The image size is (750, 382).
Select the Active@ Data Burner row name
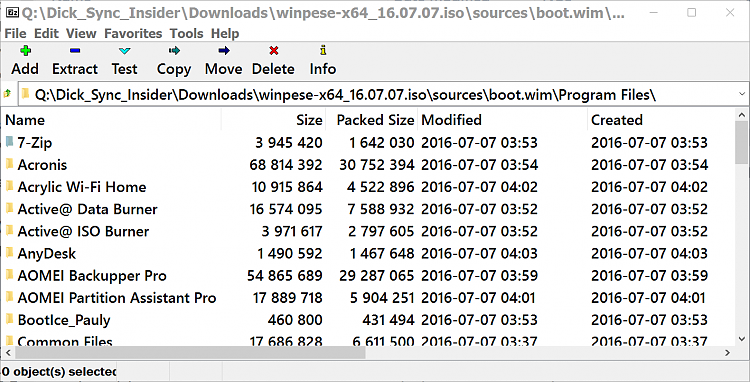coord(88,209)
